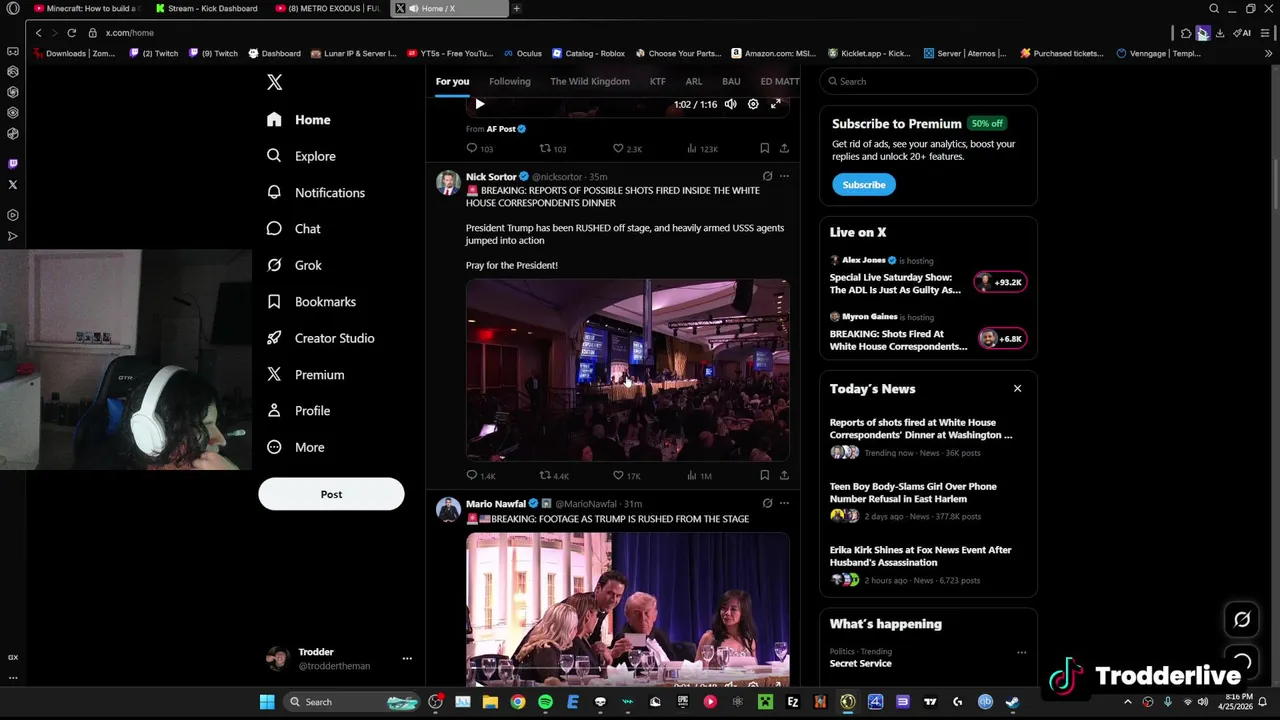Repost Nick Sortor's post
1280x720 pixels.
pos(554,476)
